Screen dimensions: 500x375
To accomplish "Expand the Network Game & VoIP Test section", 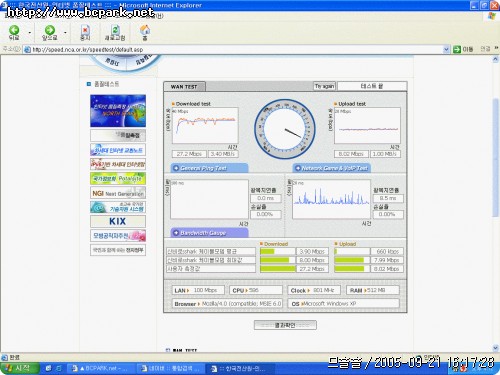I will tap(331, 168).
